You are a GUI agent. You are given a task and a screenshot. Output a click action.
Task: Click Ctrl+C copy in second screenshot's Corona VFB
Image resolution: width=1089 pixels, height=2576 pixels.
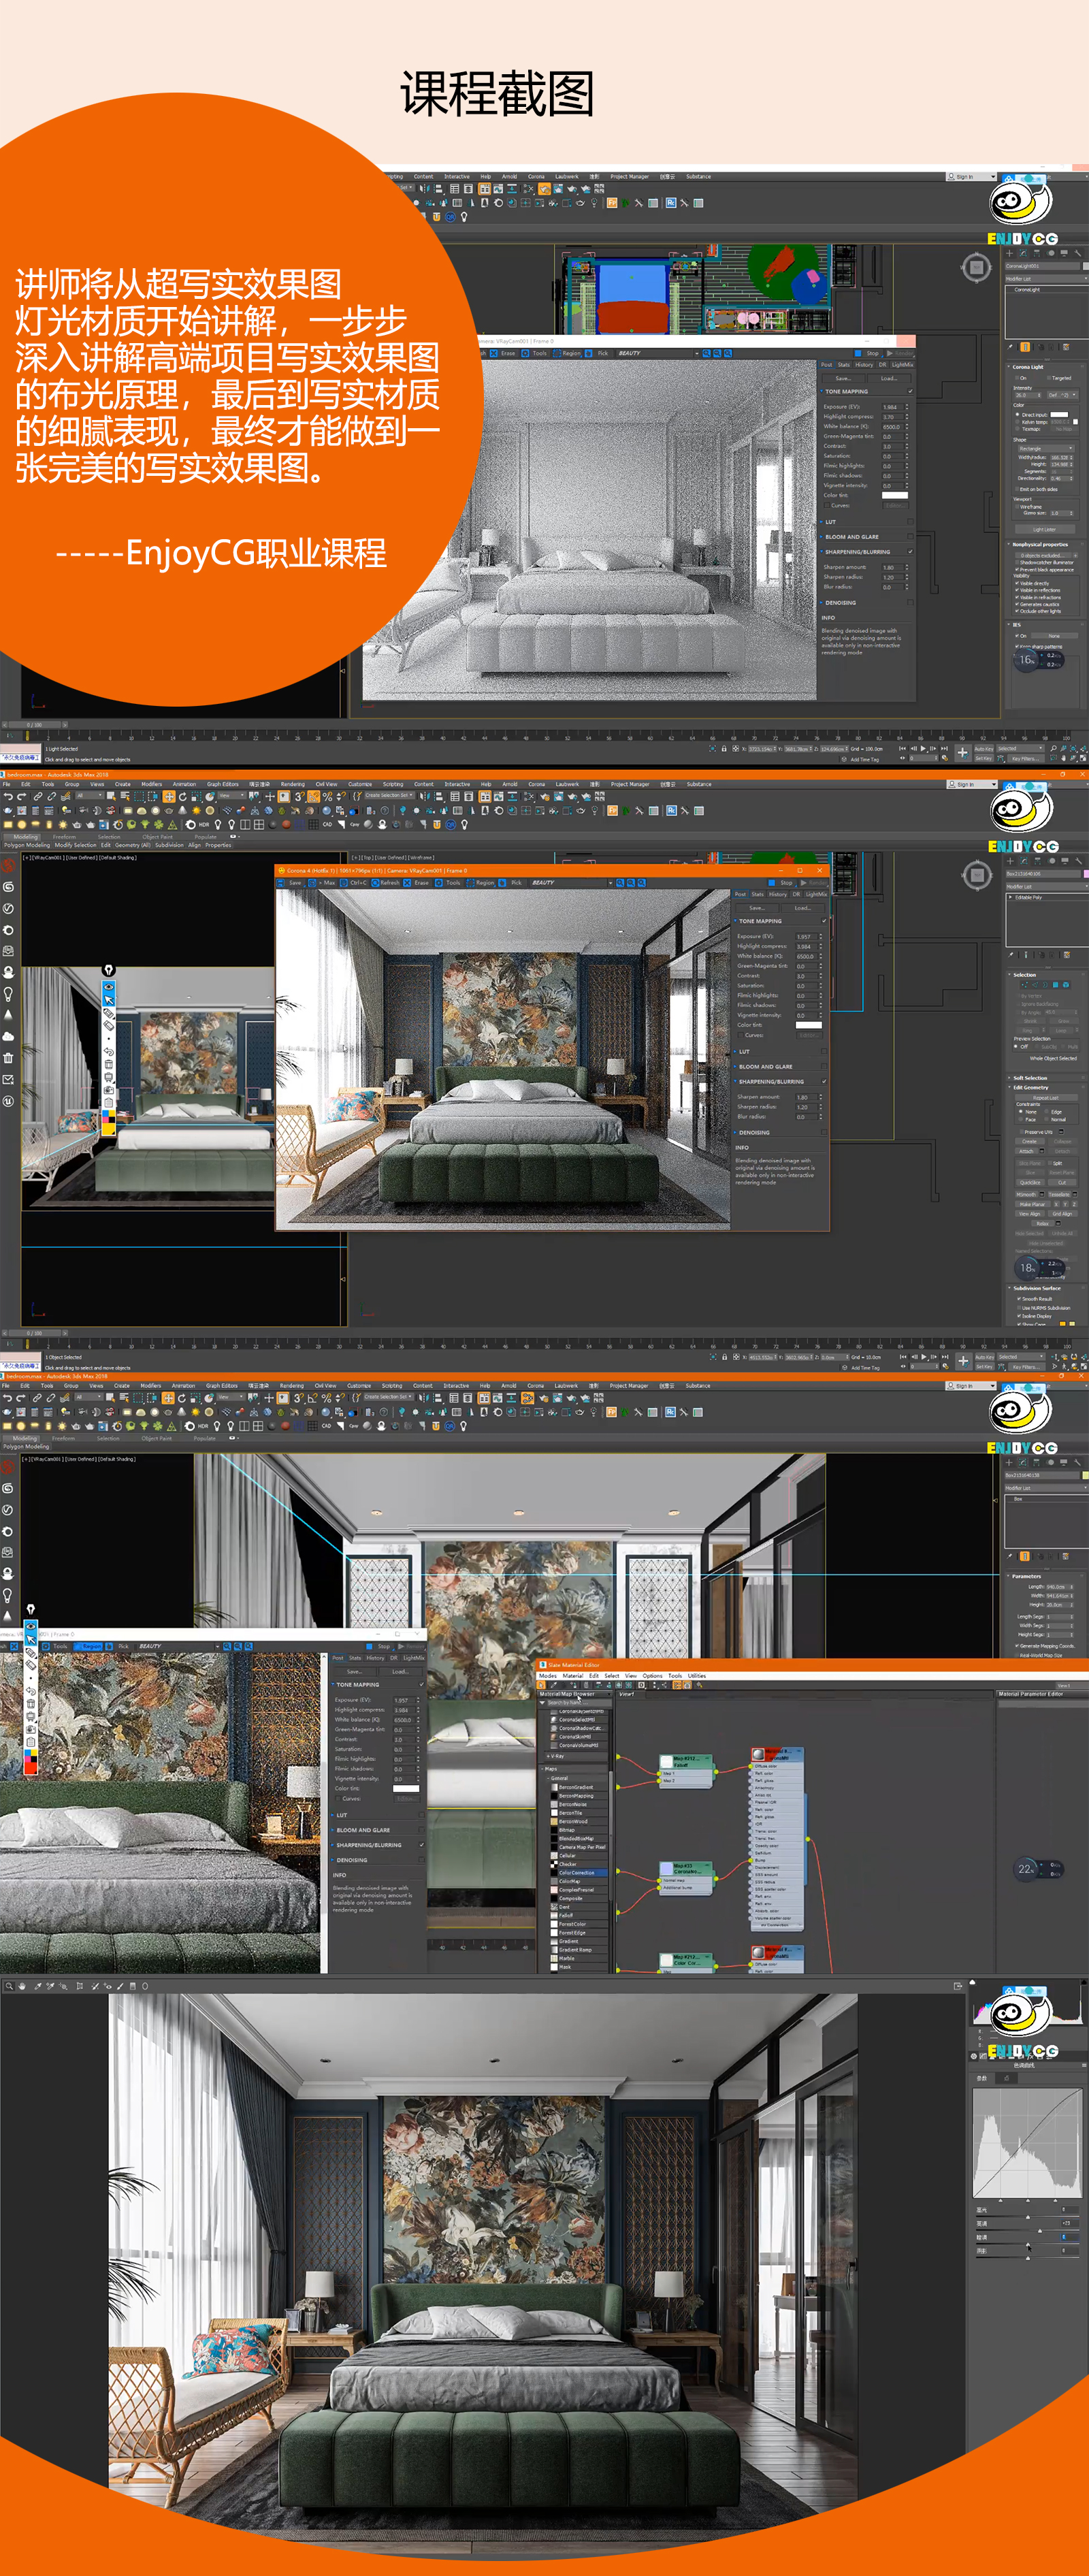pyautogui.click(x=354, y=883)
